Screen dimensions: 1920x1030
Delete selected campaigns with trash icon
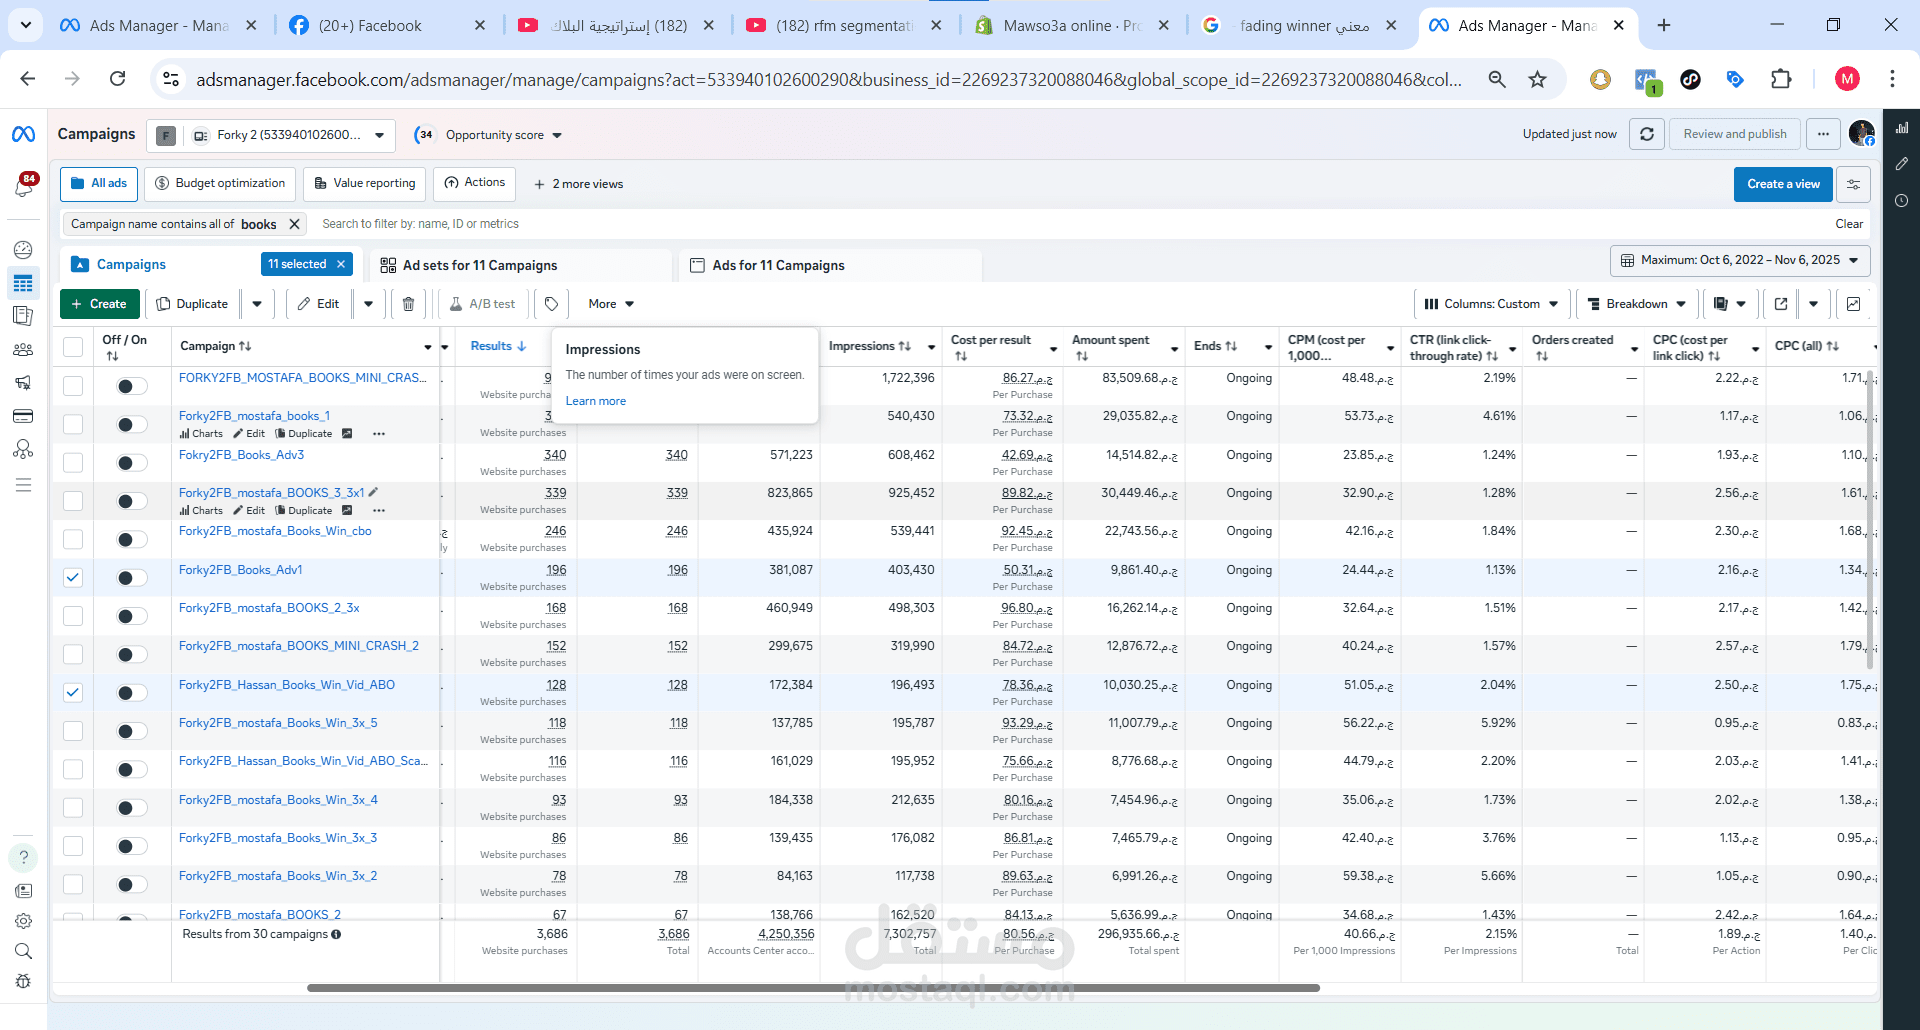(x=408, y=304)
